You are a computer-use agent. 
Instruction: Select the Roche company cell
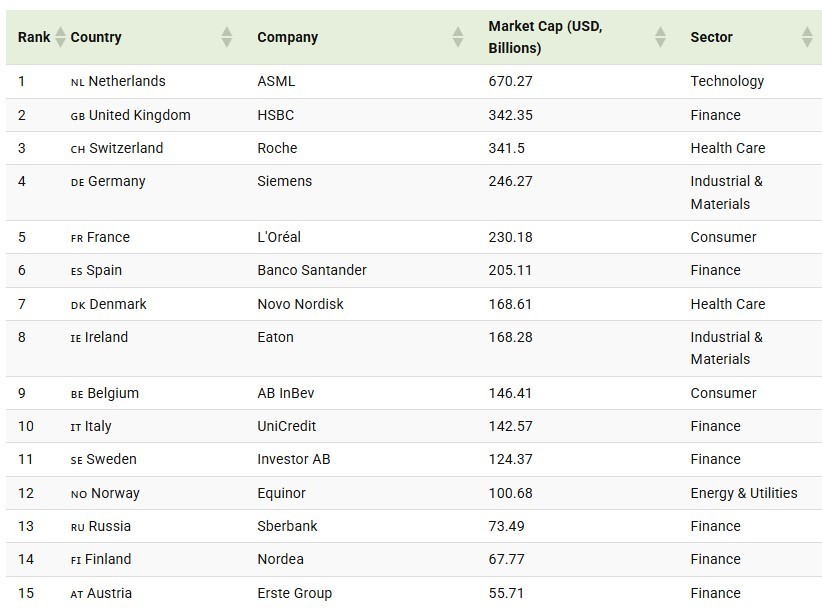pyautogui.click(x=277, y=148)
